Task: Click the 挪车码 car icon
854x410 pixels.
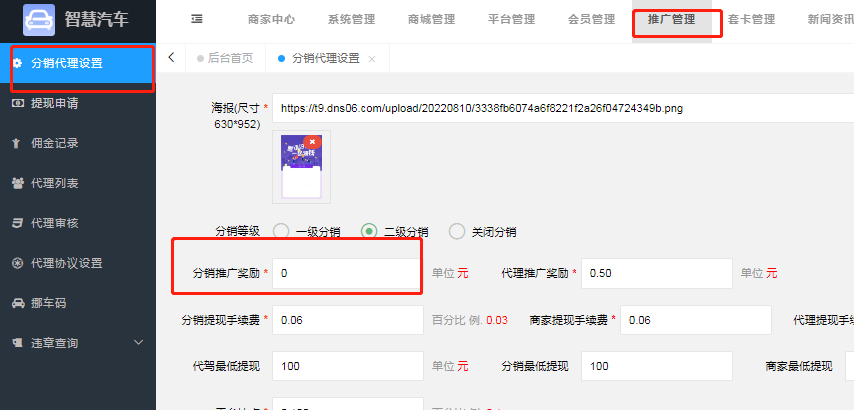Action: (18, 303)
